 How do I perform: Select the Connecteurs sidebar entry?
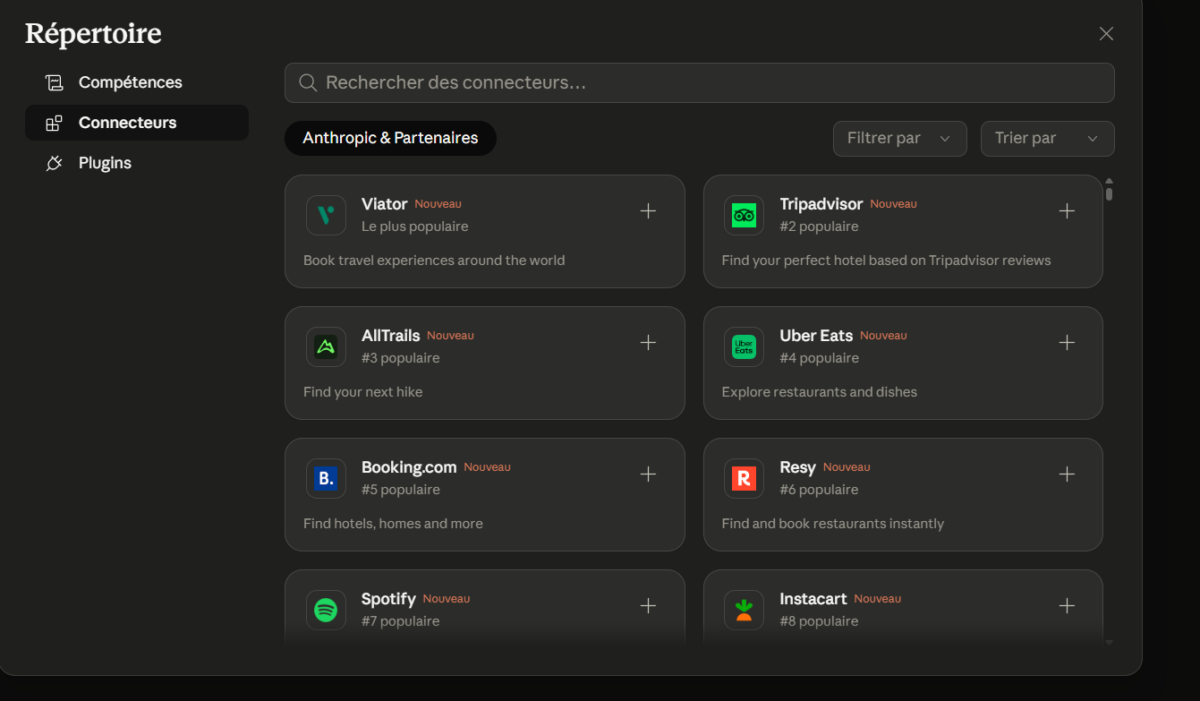(x=124, y=122)
